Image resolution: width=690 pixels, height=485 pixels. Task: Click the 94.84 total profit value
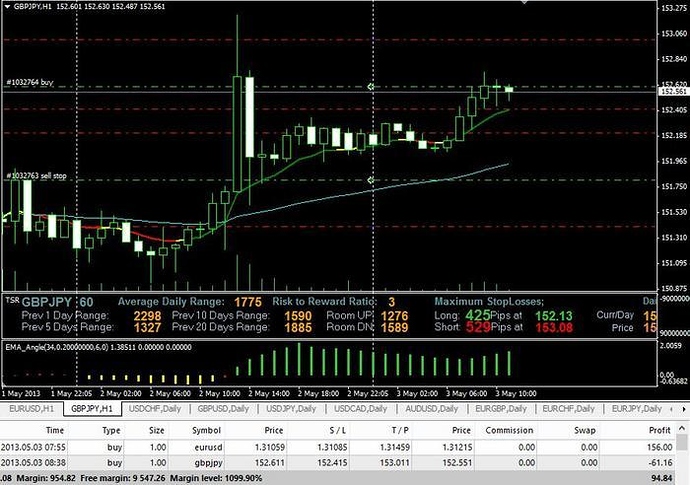(x=662, y=478)
